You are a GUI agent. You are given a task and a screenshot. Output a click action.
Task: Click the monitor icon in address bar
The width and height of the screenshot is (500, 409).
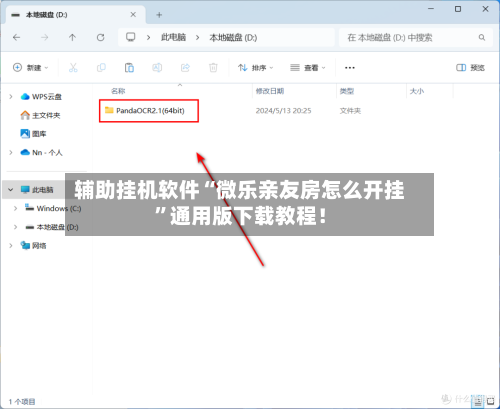point(131,37)
